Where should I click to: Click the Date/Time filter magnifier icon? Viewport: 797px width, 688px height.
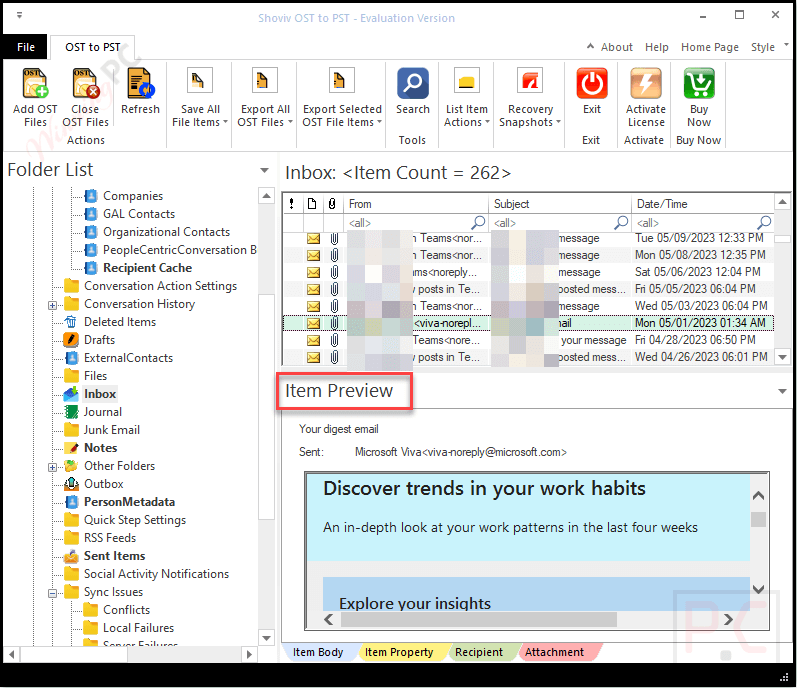tap(764, 222)
